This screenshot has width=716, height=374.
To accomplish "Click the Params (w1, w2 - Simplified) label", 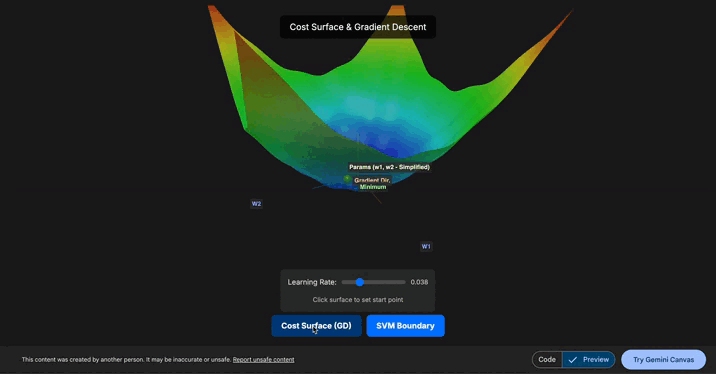I will (390, 167).
